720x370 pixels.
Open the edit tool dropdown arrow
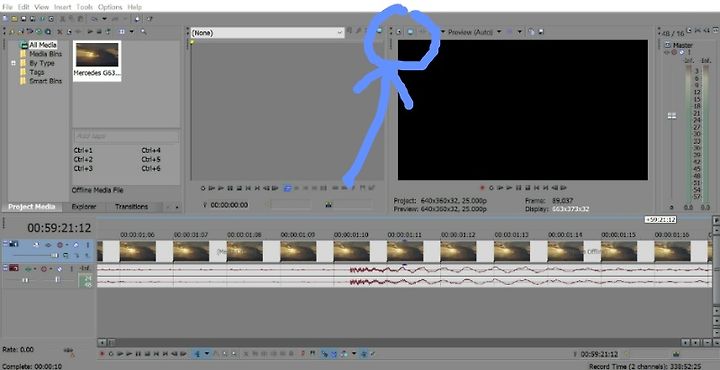[x=207, y=353]
